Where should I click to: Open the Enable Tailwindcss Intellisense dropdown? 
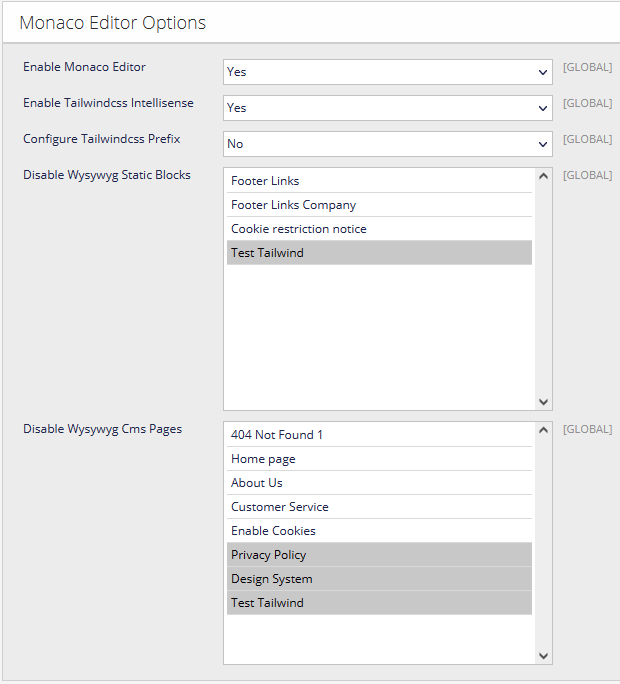(x=387, y=108)
